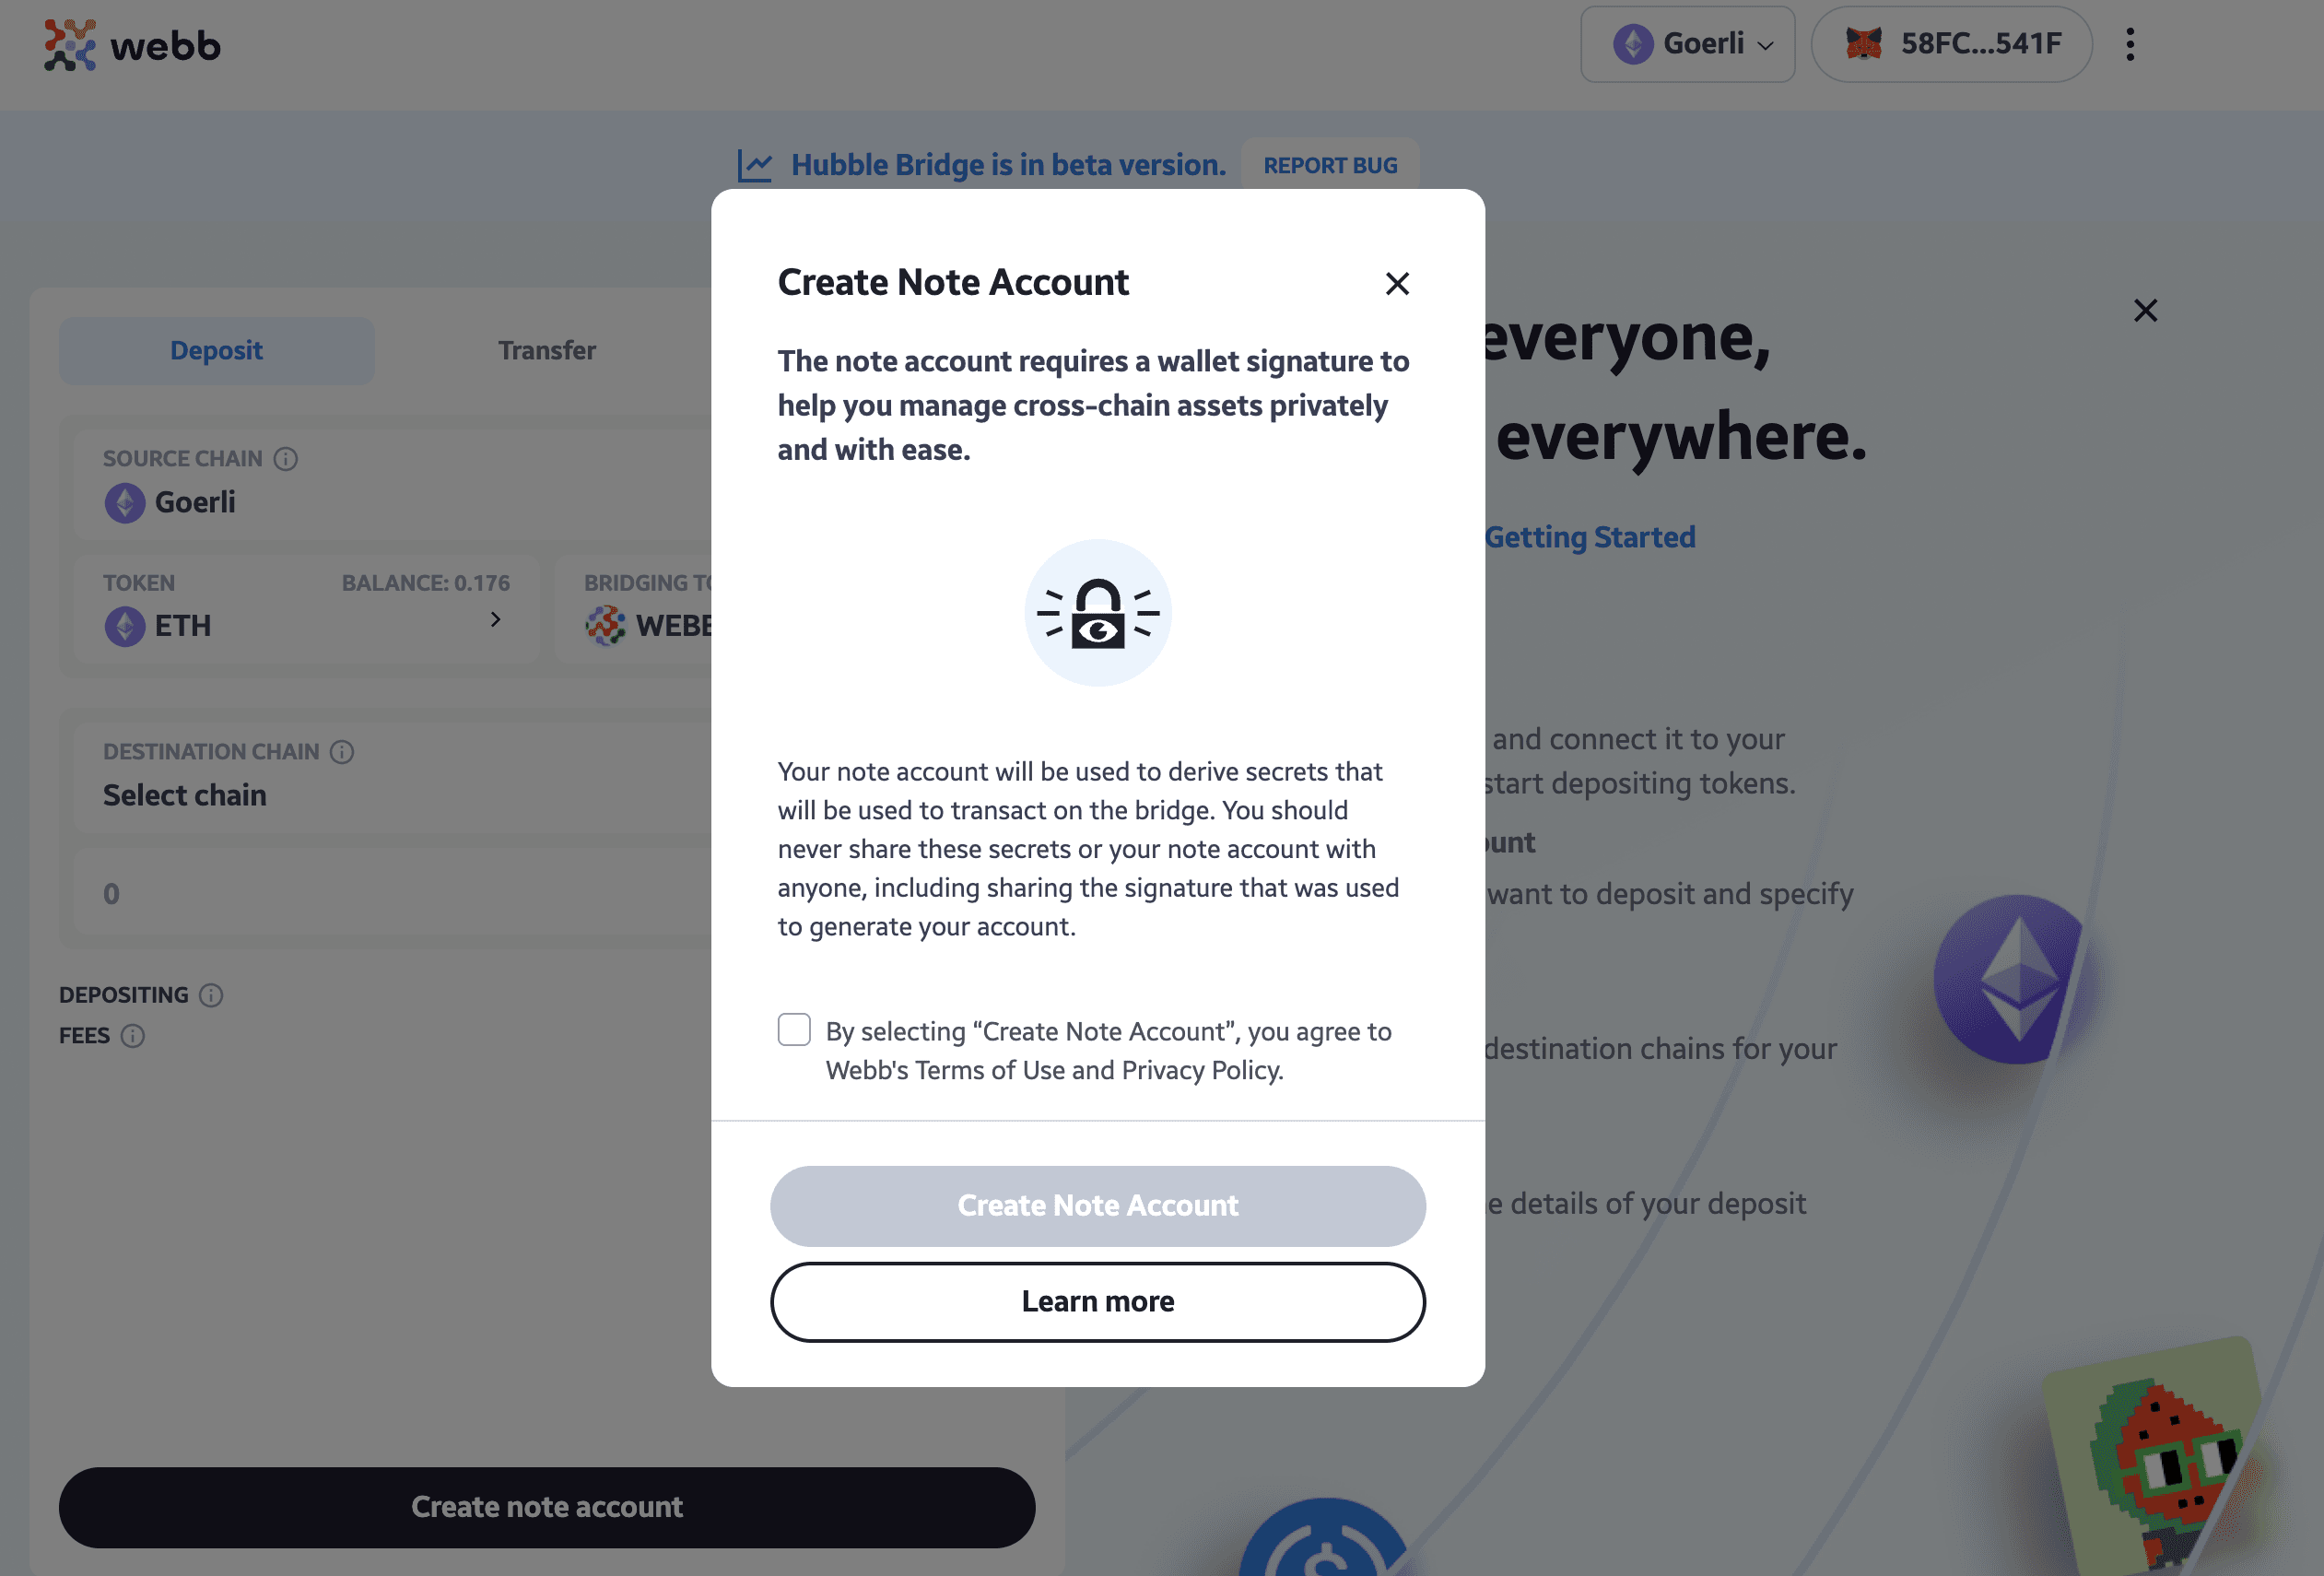Click the Webb logo icon top-left
Screen dimensions: 2324x1576
68,44
